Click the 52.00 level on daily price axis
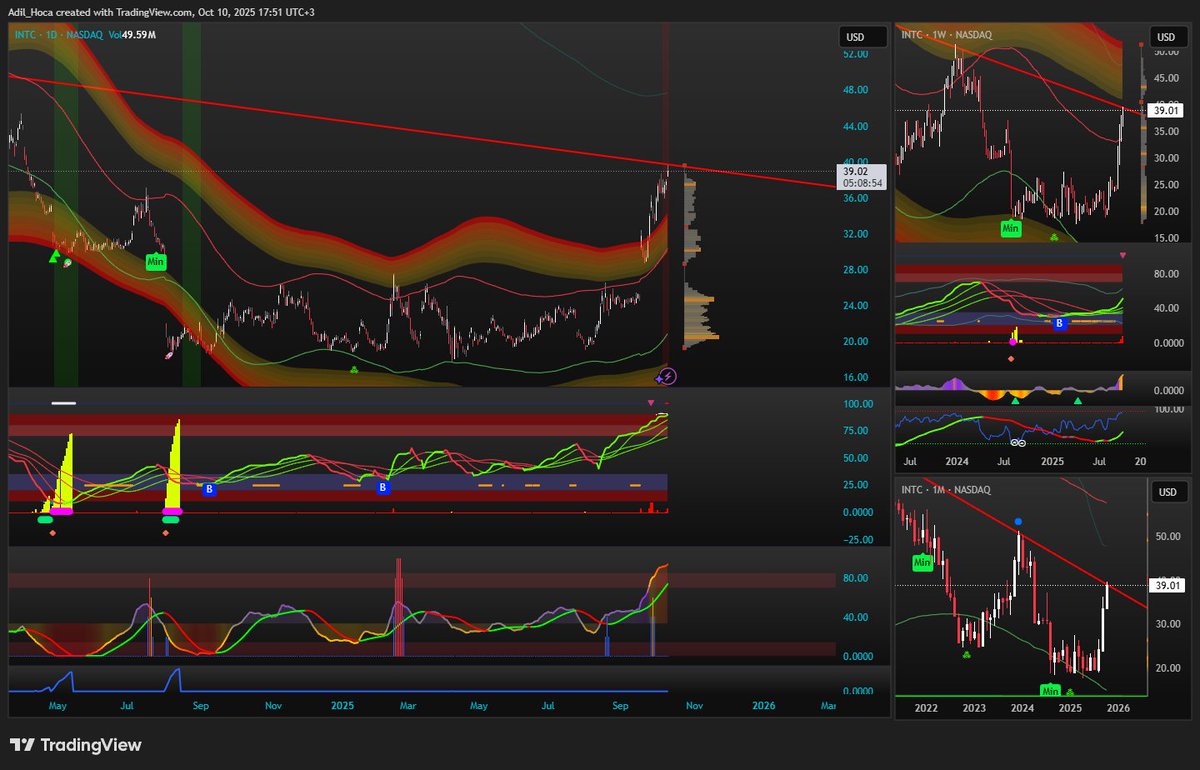 tap(855, 54)
